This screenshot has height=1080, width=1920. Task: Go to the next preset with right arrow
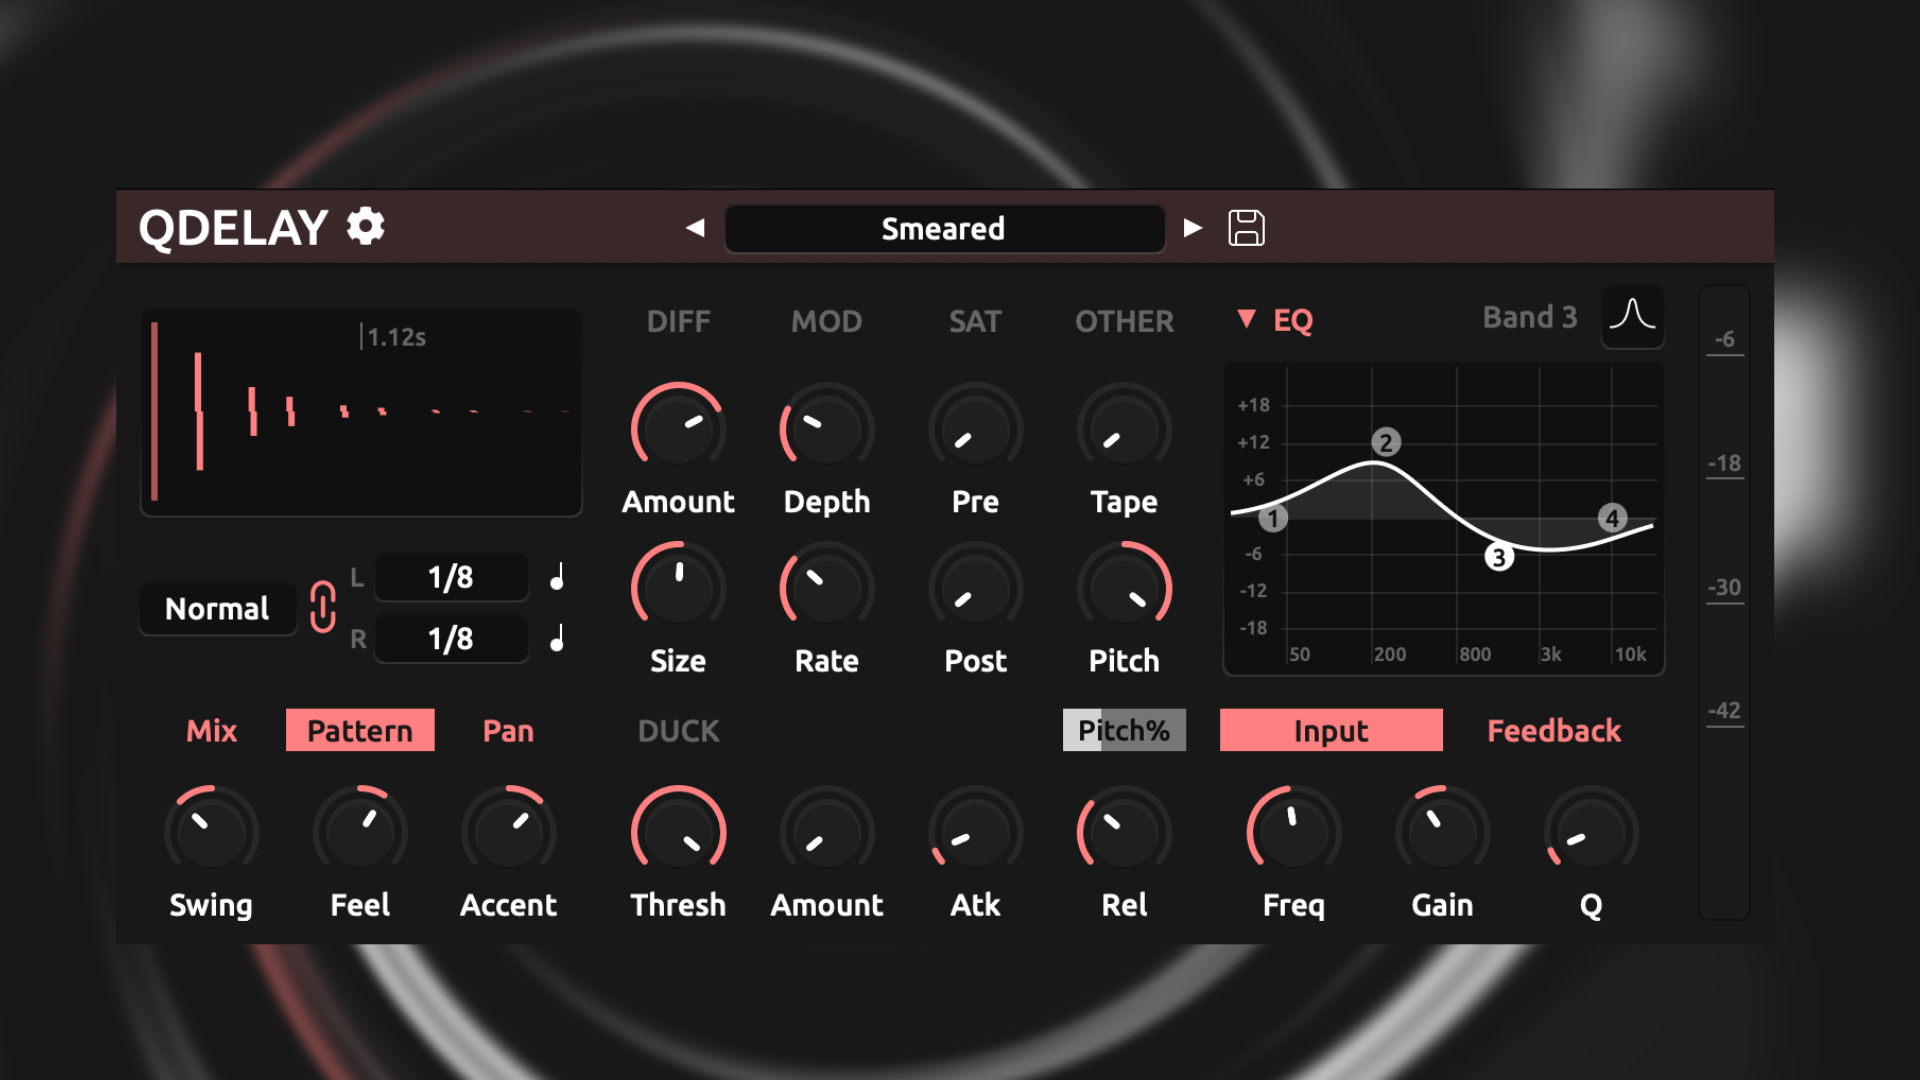1192,228
